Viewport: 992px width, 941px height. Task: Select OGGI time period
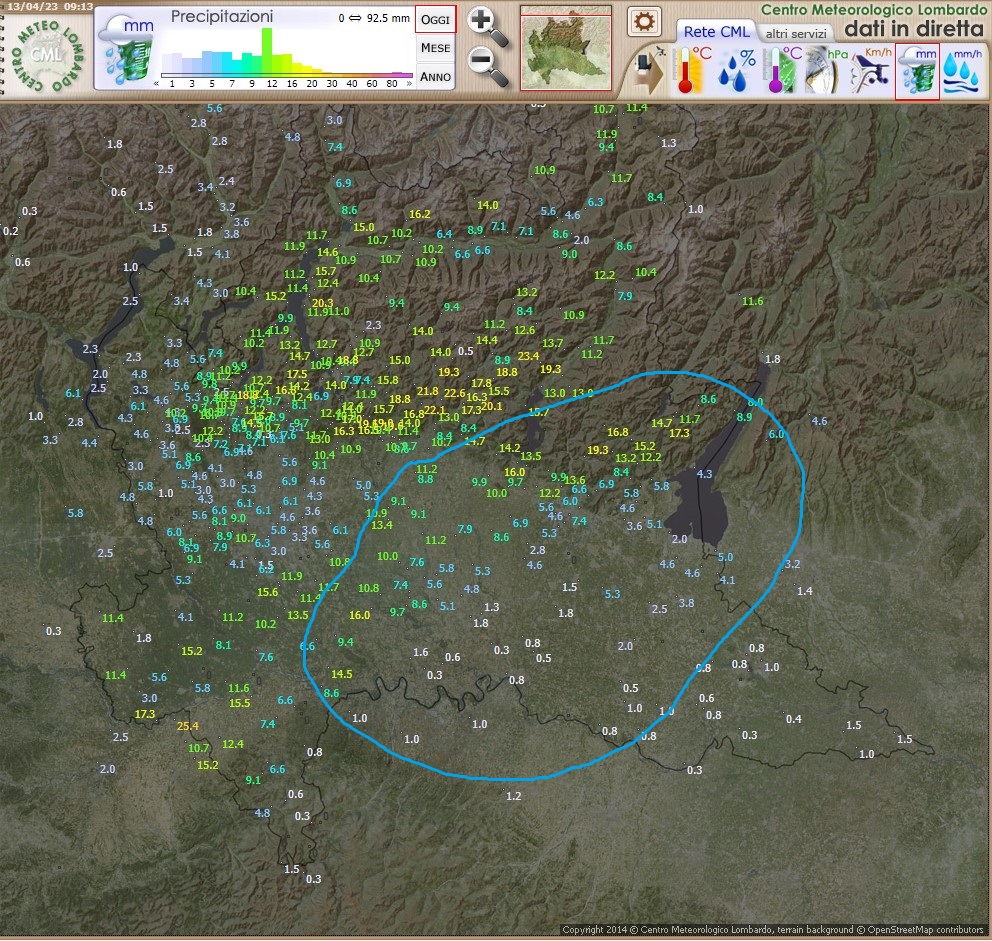click(x=435, y=20)
